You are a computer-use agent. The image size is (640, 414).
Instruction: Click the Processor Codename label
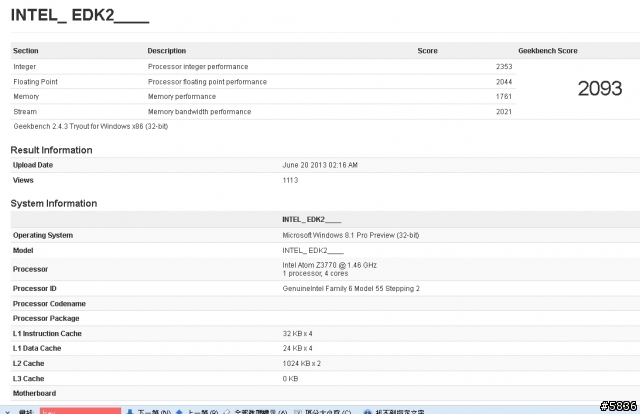coord(49,303)
